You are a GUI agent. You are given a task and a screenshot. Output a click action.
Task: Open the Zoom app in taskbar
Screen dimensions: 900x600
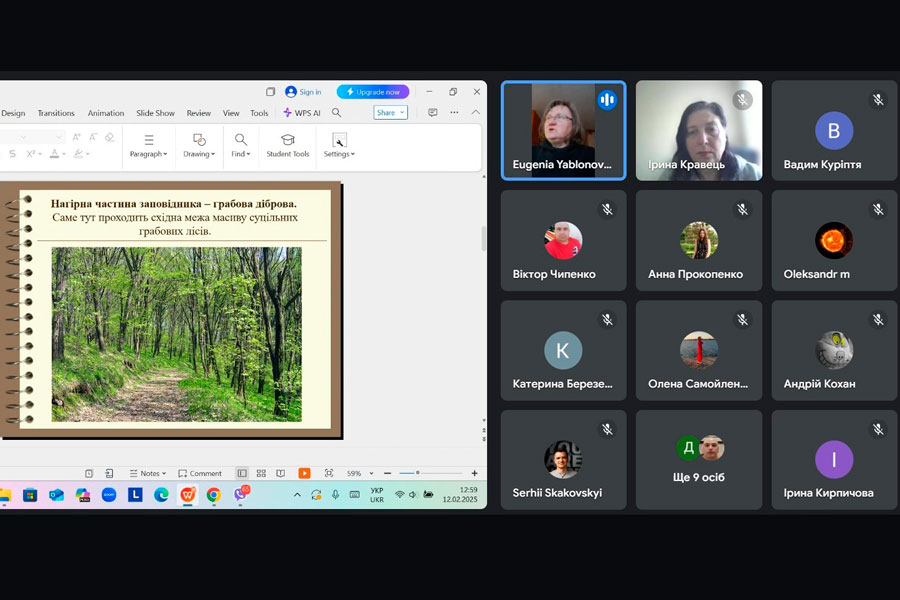tap(109, 494)
